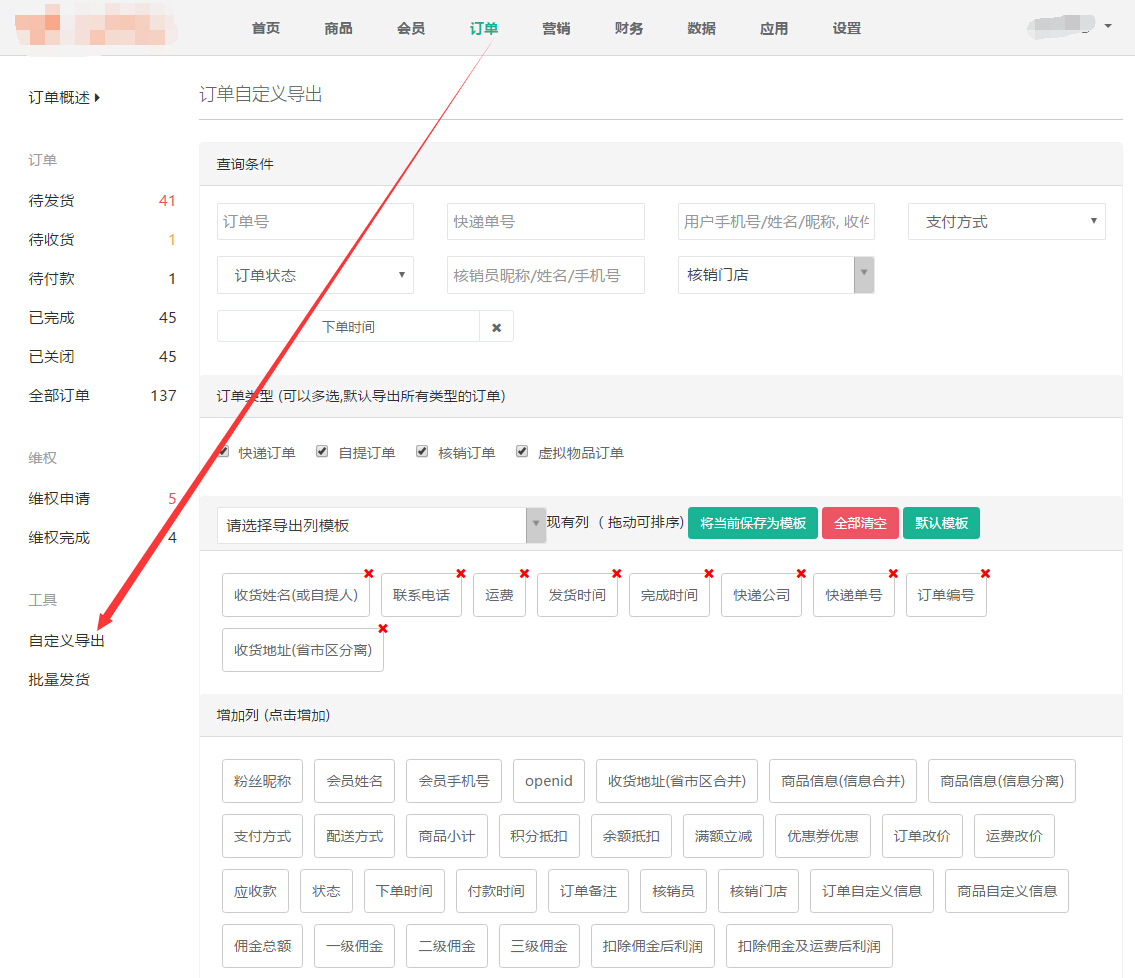Delete 收货地址(省市区分离) column with red X
Viewport: 1135px width, 978px height.
tap(382, 629)
